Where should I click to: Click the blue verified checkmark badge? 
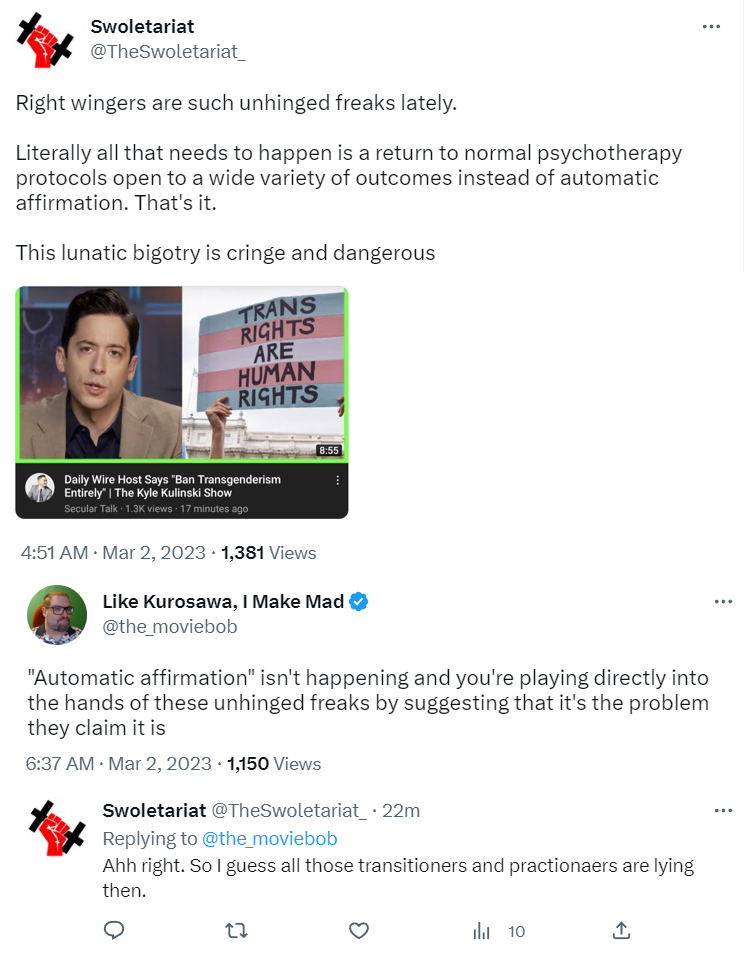point(359,602)
